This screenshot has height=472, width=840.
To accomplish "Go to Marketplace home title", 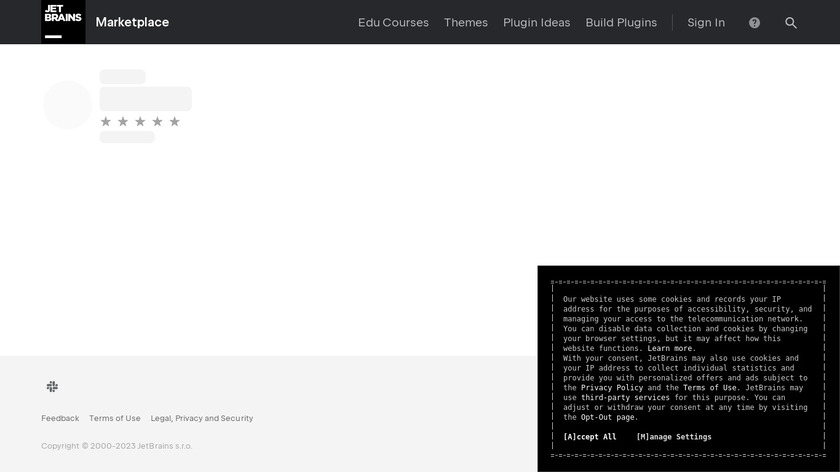I will (132, 22).
